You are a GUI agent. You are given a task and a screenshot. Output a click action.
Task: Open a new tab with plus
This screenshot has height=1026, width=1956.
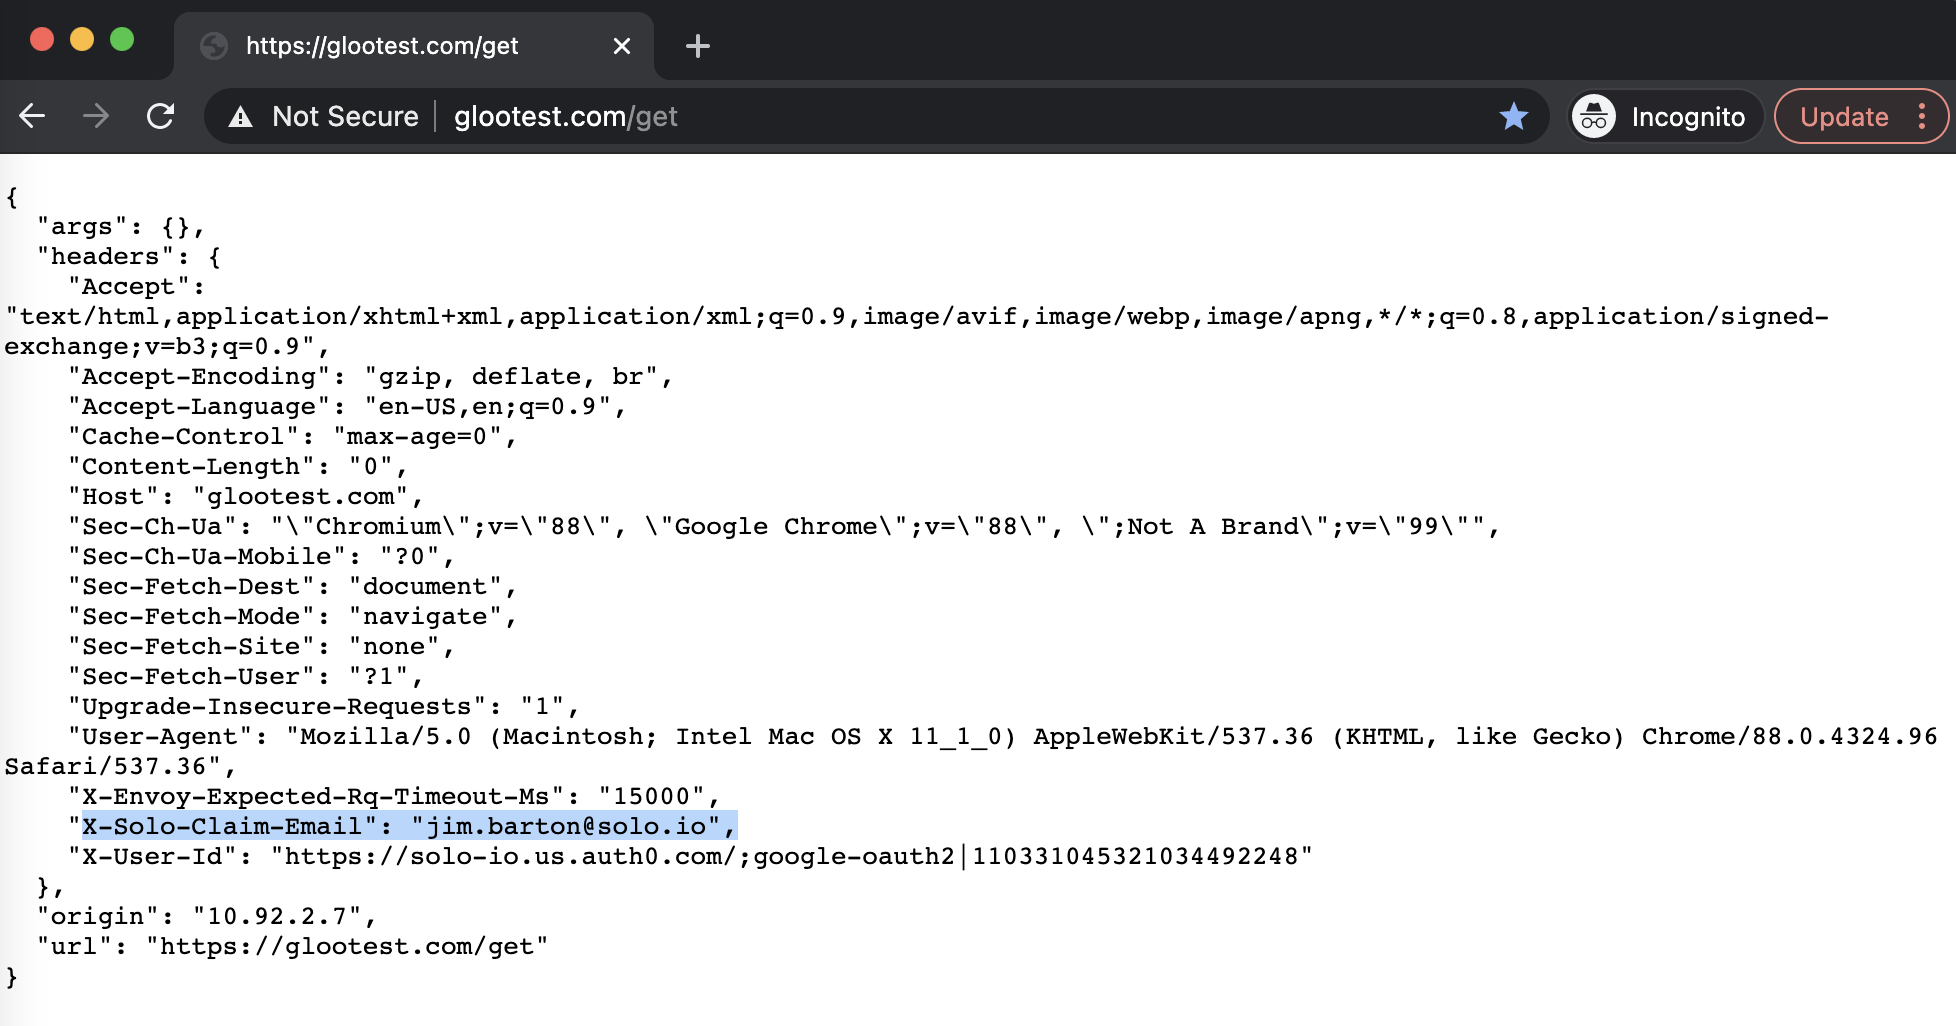click(x=698, y=46)
